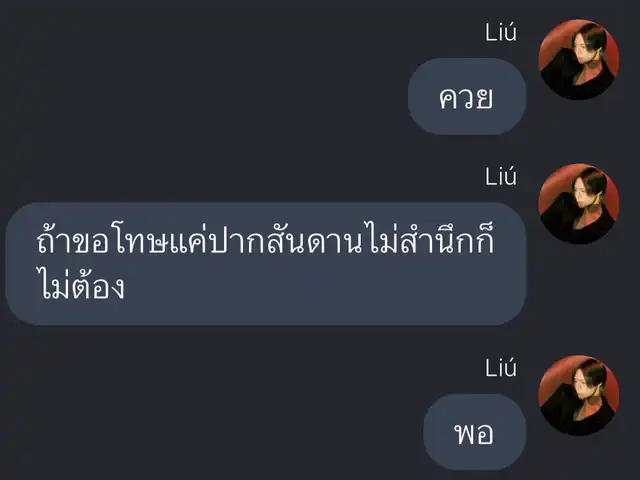Screen dimensions: 640x480
Task: Click sender name Liú above the long message
Action: point(501,176)
